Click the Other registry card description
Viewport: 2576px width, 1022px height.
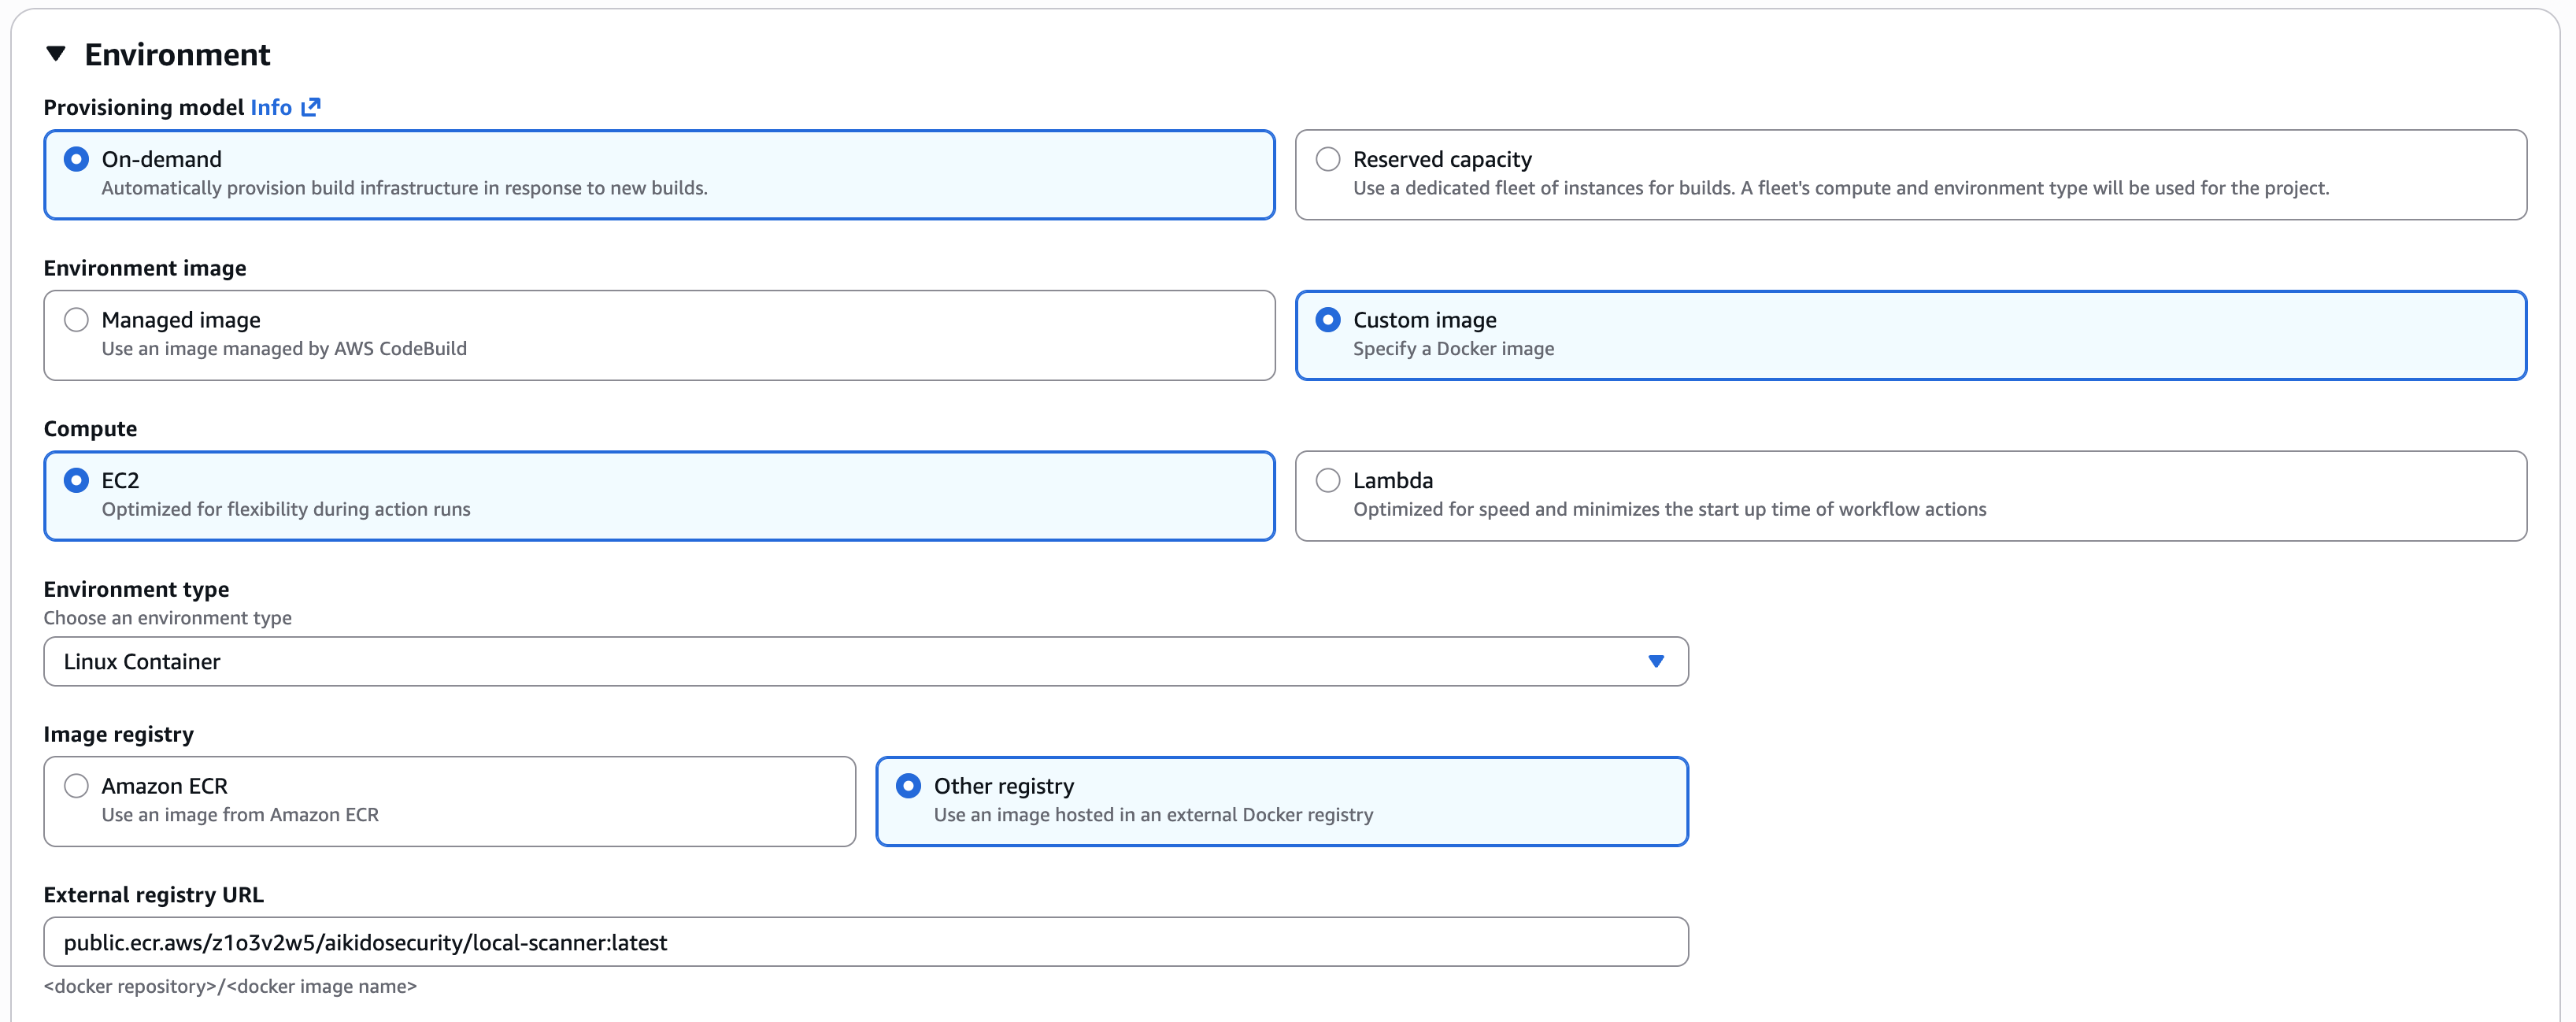[1153, 815]
